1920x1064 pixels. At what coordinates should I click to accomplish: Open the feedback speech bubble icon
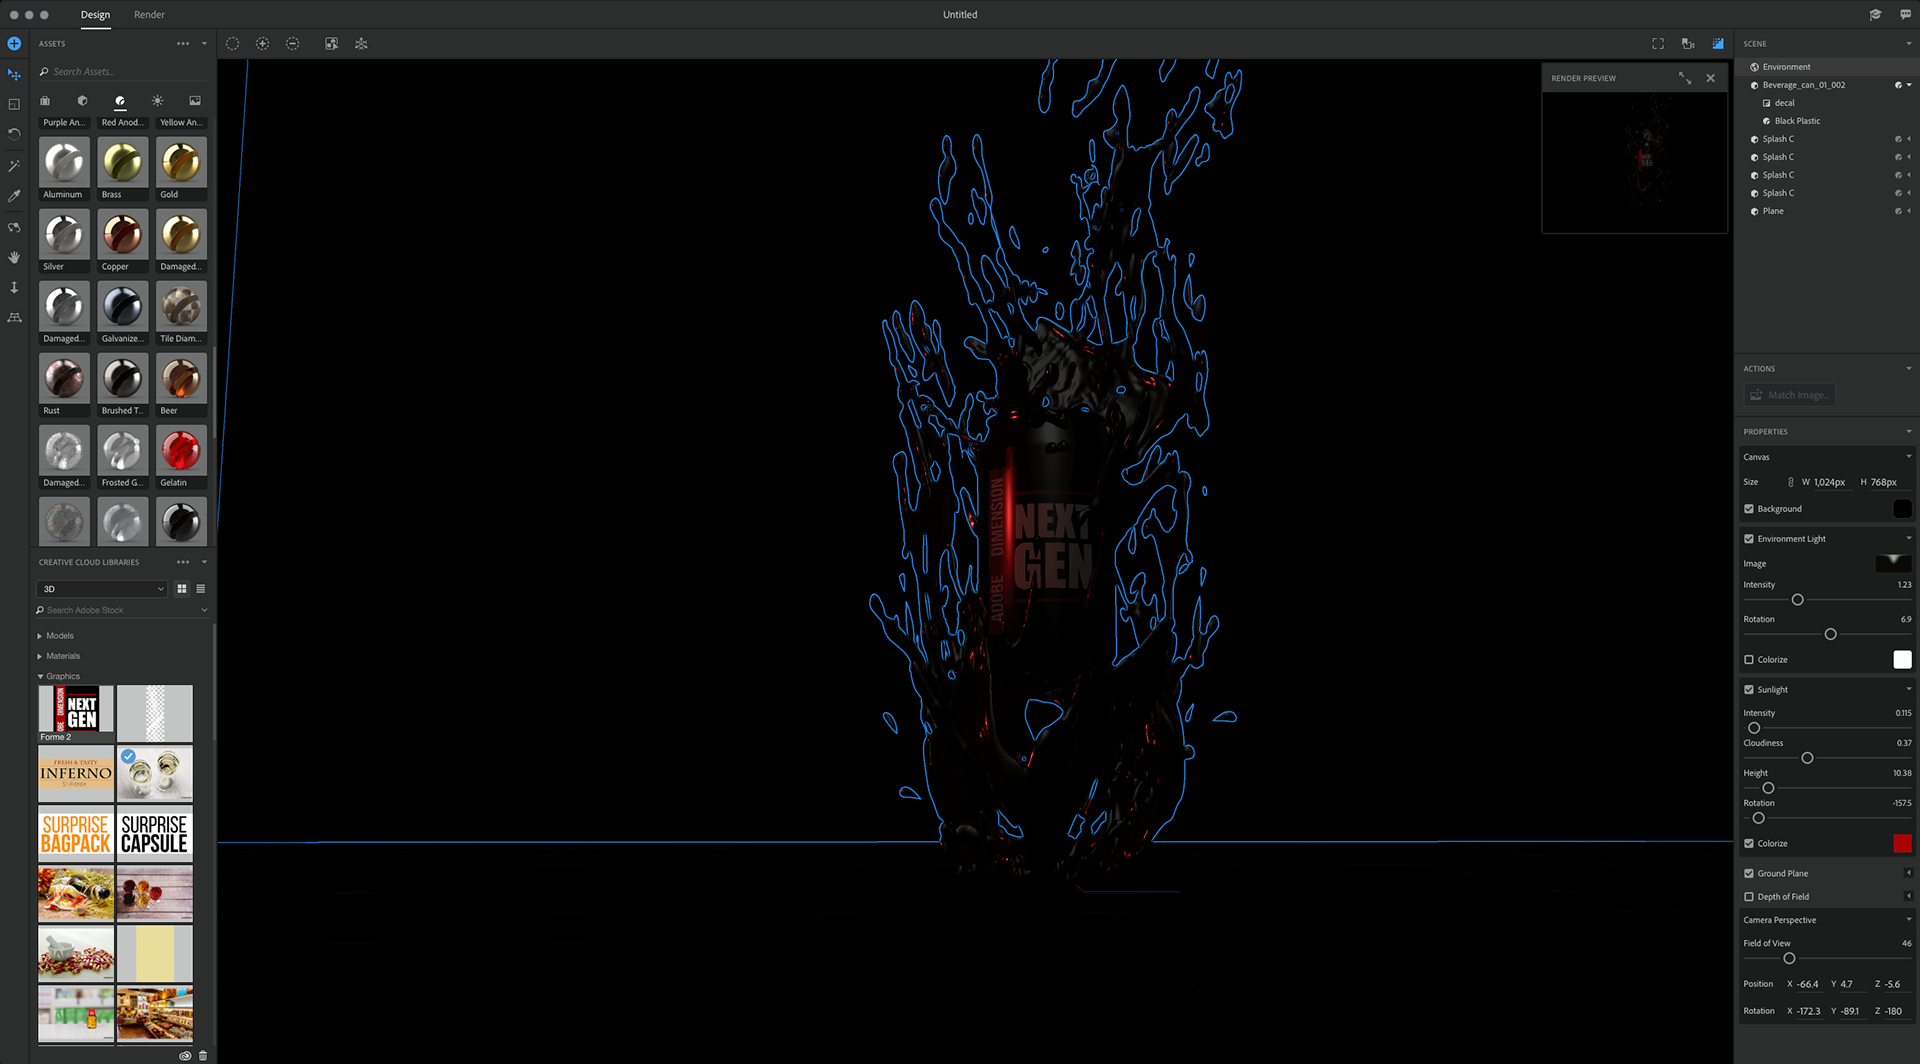coord(1905,15)
